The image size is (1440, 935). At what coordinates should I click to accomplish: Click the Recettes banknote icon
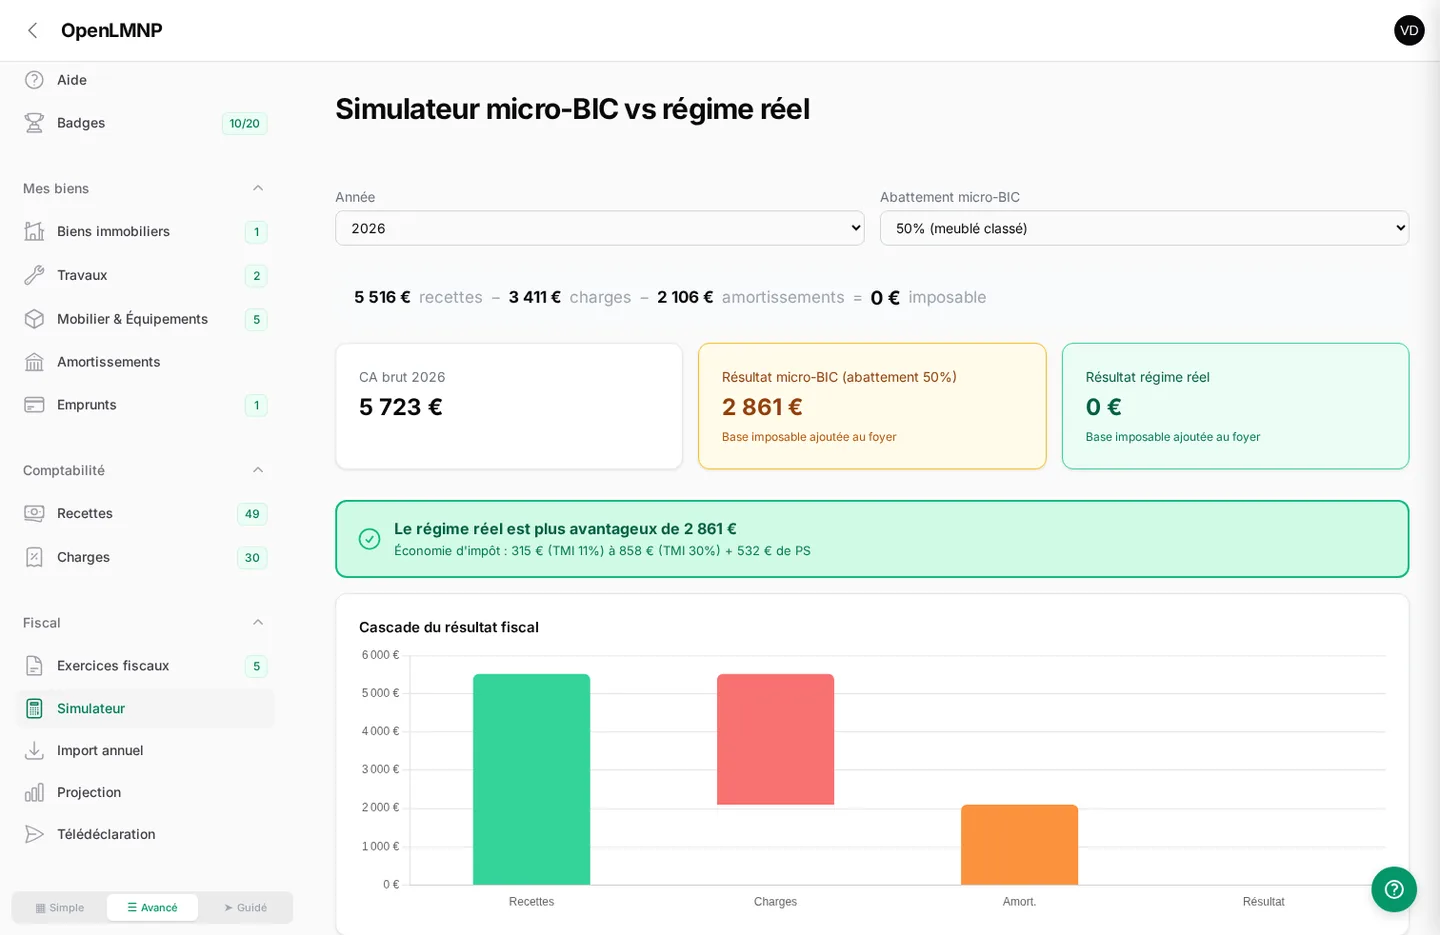(34, 513)
